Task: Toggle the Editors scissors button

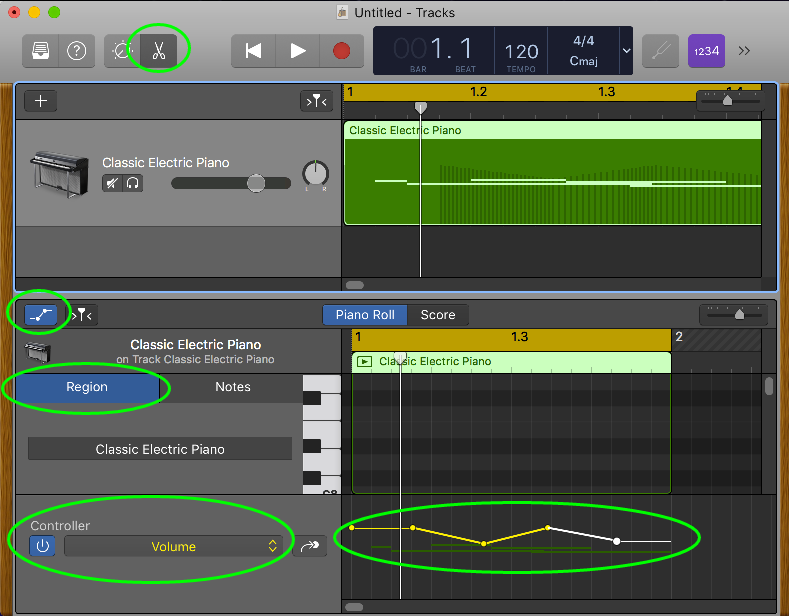Action: (158, 51)
